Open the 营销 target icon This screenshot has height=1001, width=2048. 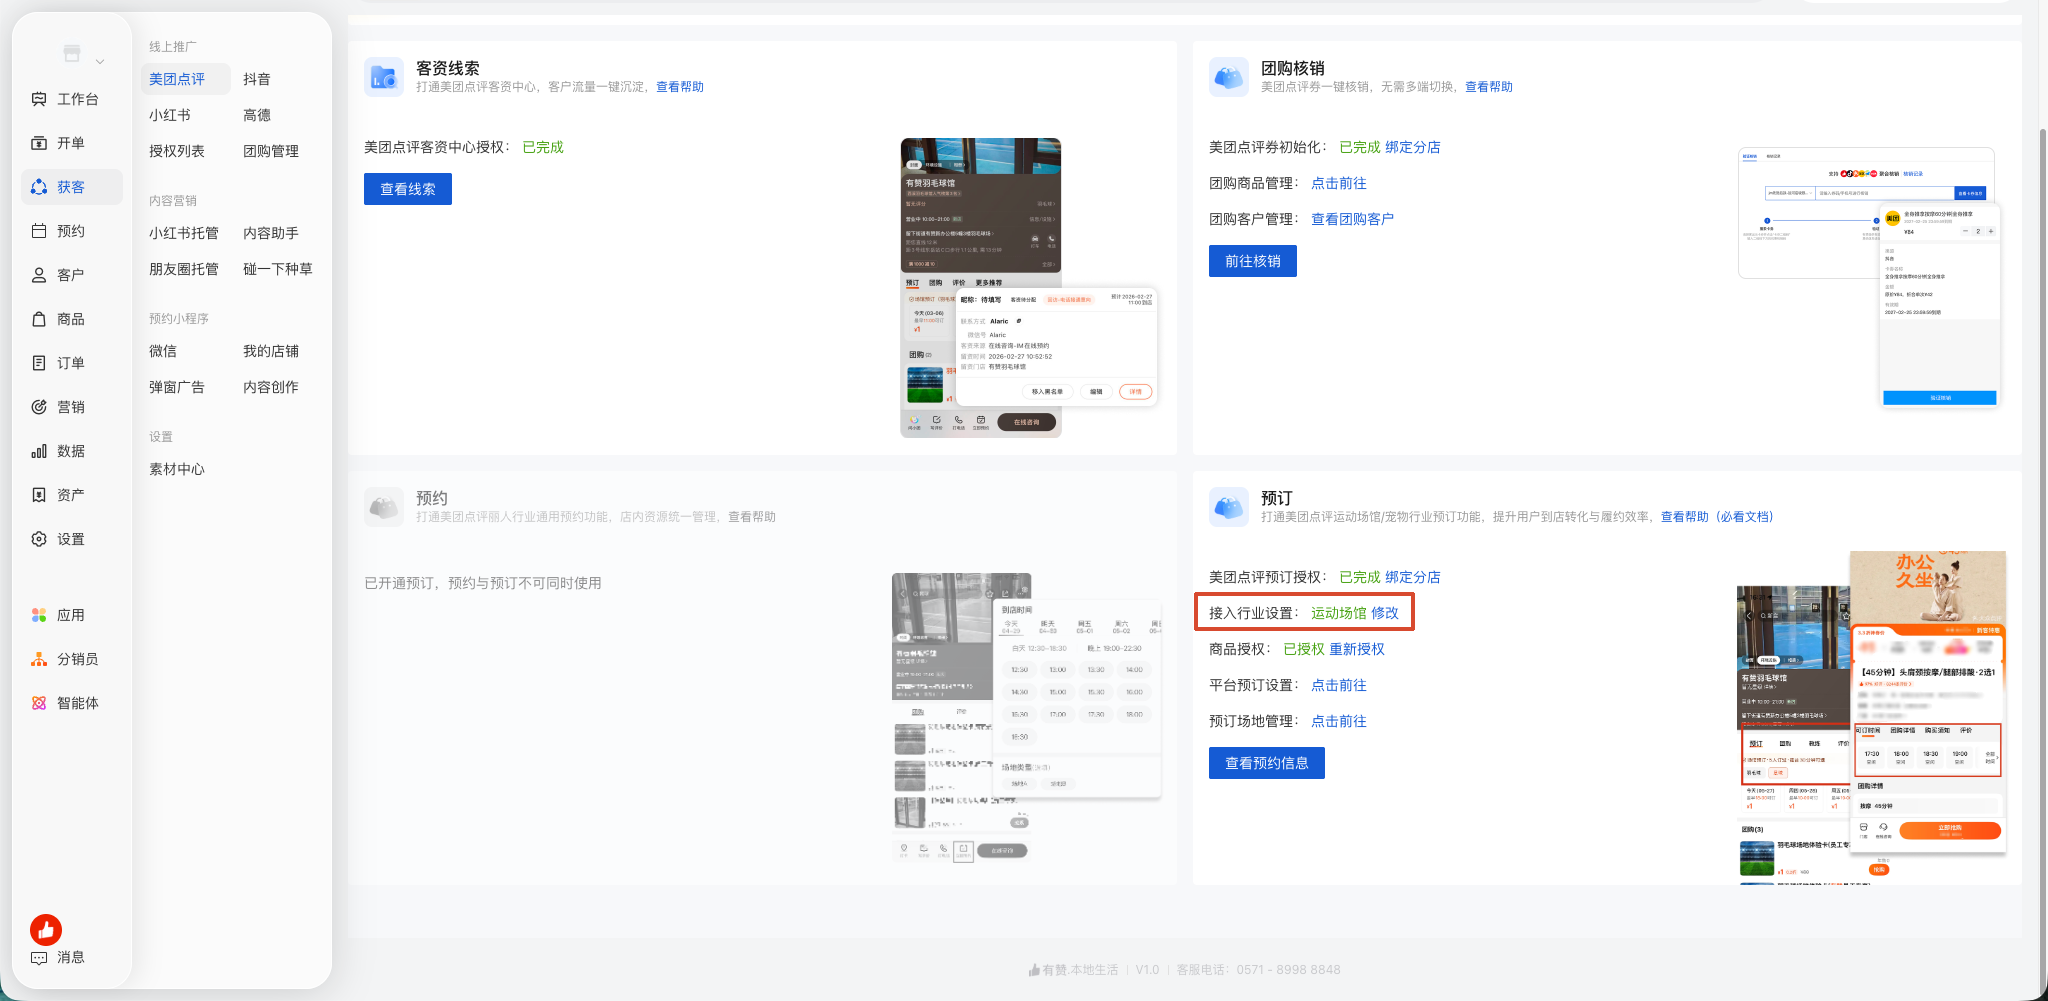click(x=39, y=407)
